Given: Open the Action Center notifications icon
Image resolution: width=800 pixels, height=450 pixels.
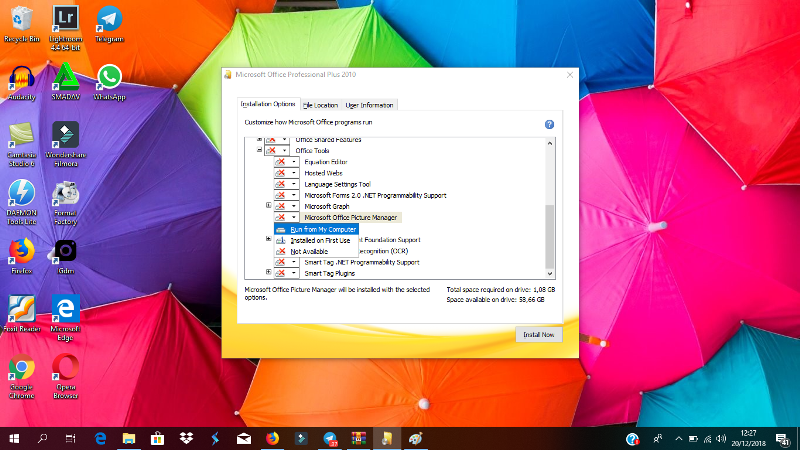Looking at the screenshot, I should pyautogui.click(x=782, y=439).
